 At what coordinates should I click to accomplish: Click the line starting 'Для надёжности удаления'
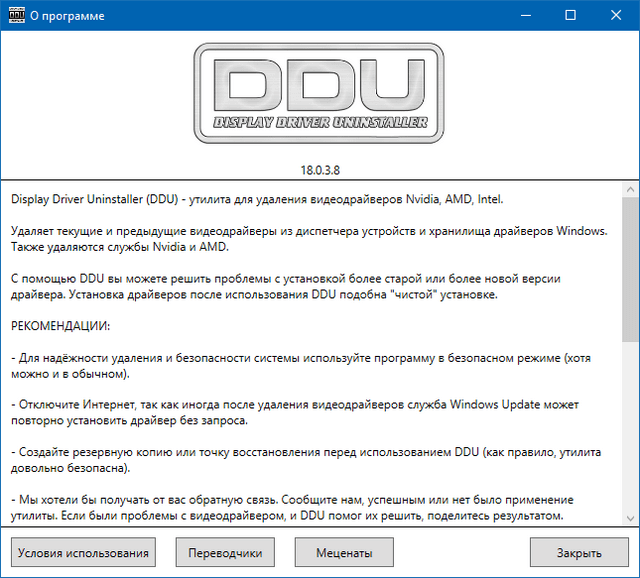[301, 358]
